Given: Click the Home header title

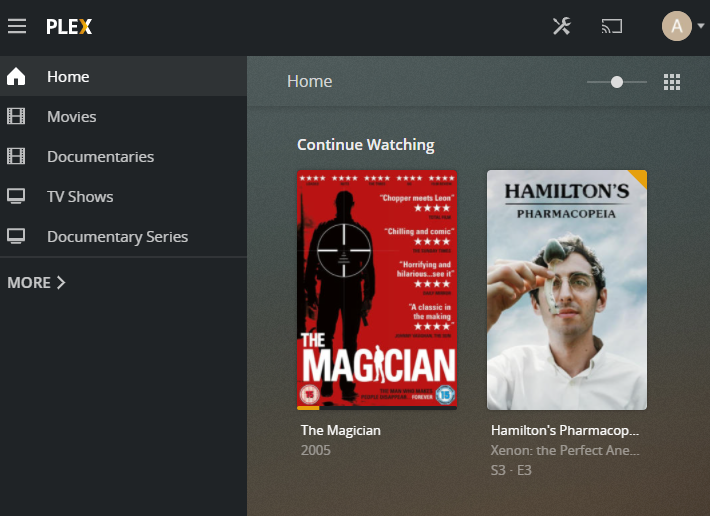Looking at the screenshot, I should (x=310, y=81).
